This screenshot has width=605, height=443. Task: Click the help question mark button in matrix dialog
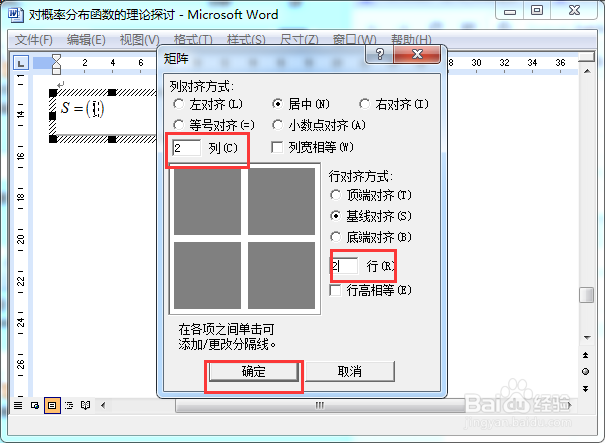[x=379, y=54]
